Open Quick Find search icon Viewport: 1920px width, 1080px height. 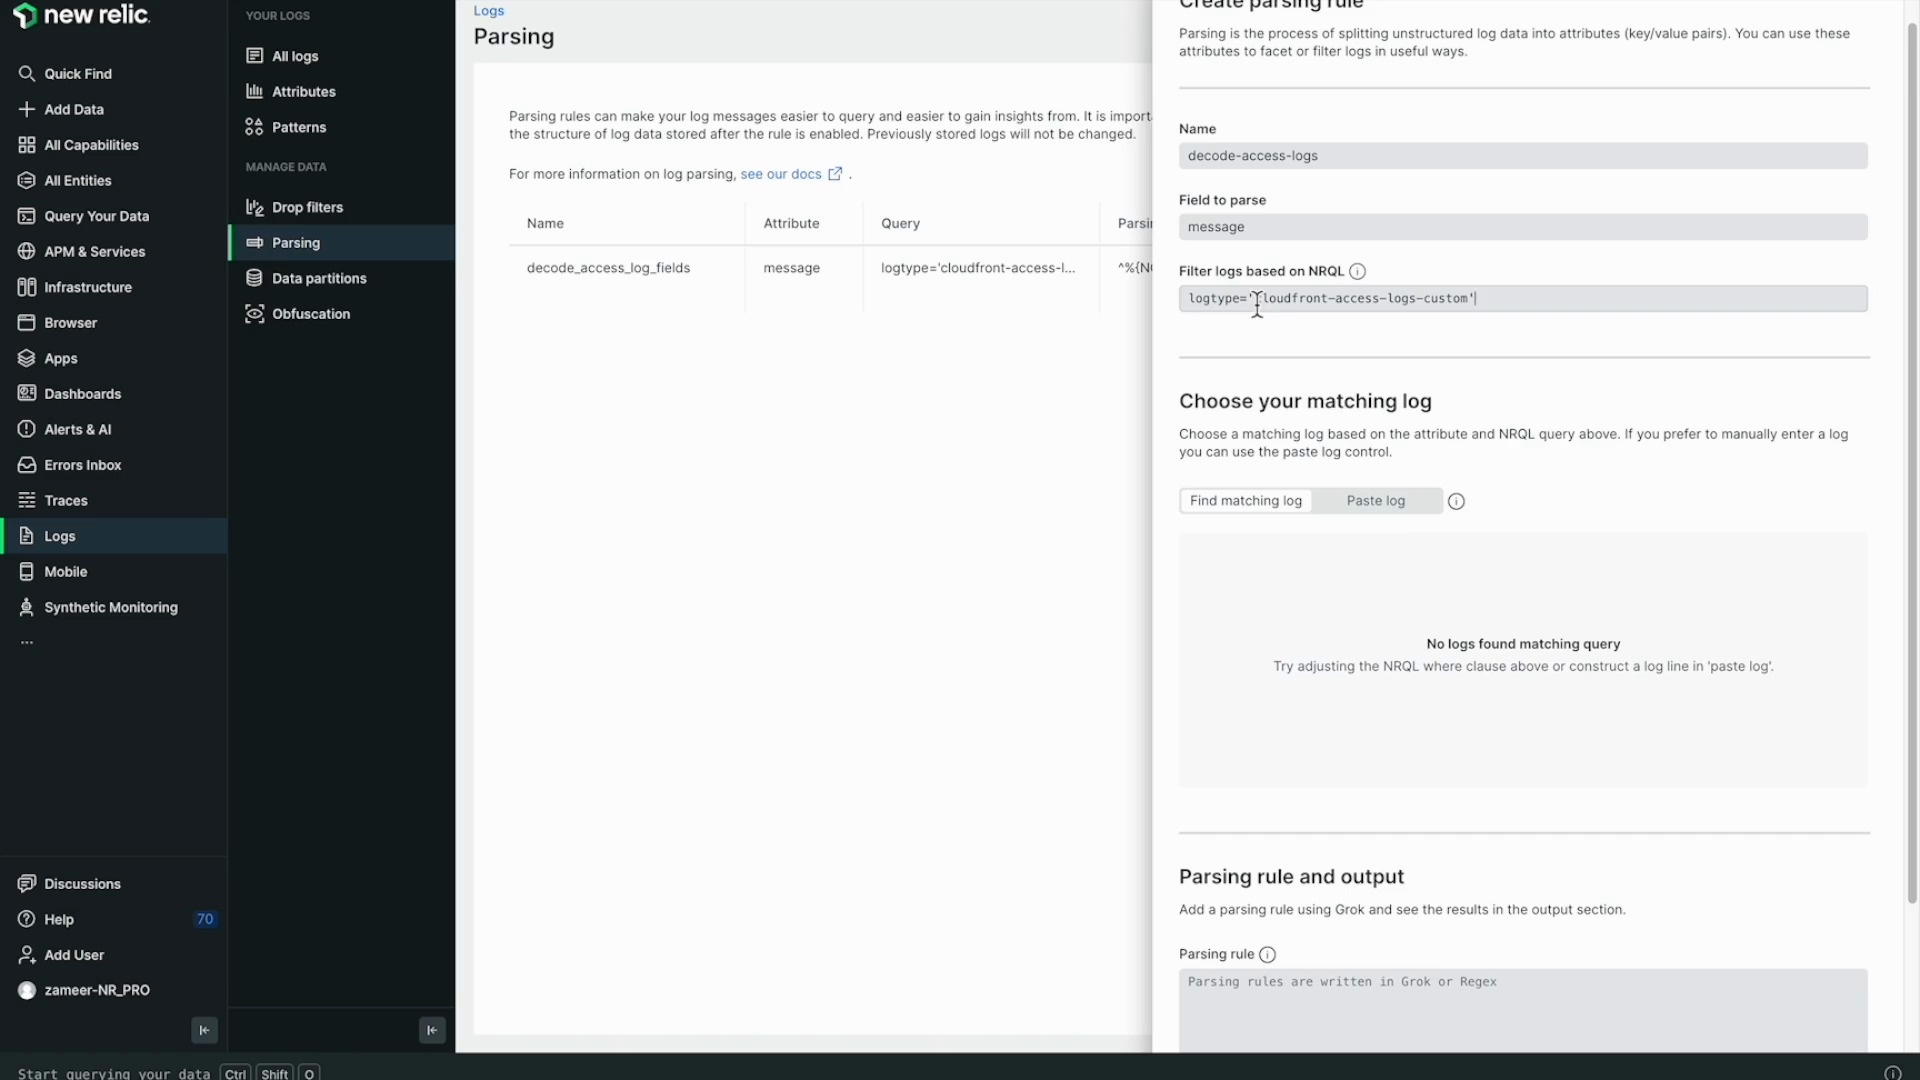pyautogui.click(x=27, y=74)
